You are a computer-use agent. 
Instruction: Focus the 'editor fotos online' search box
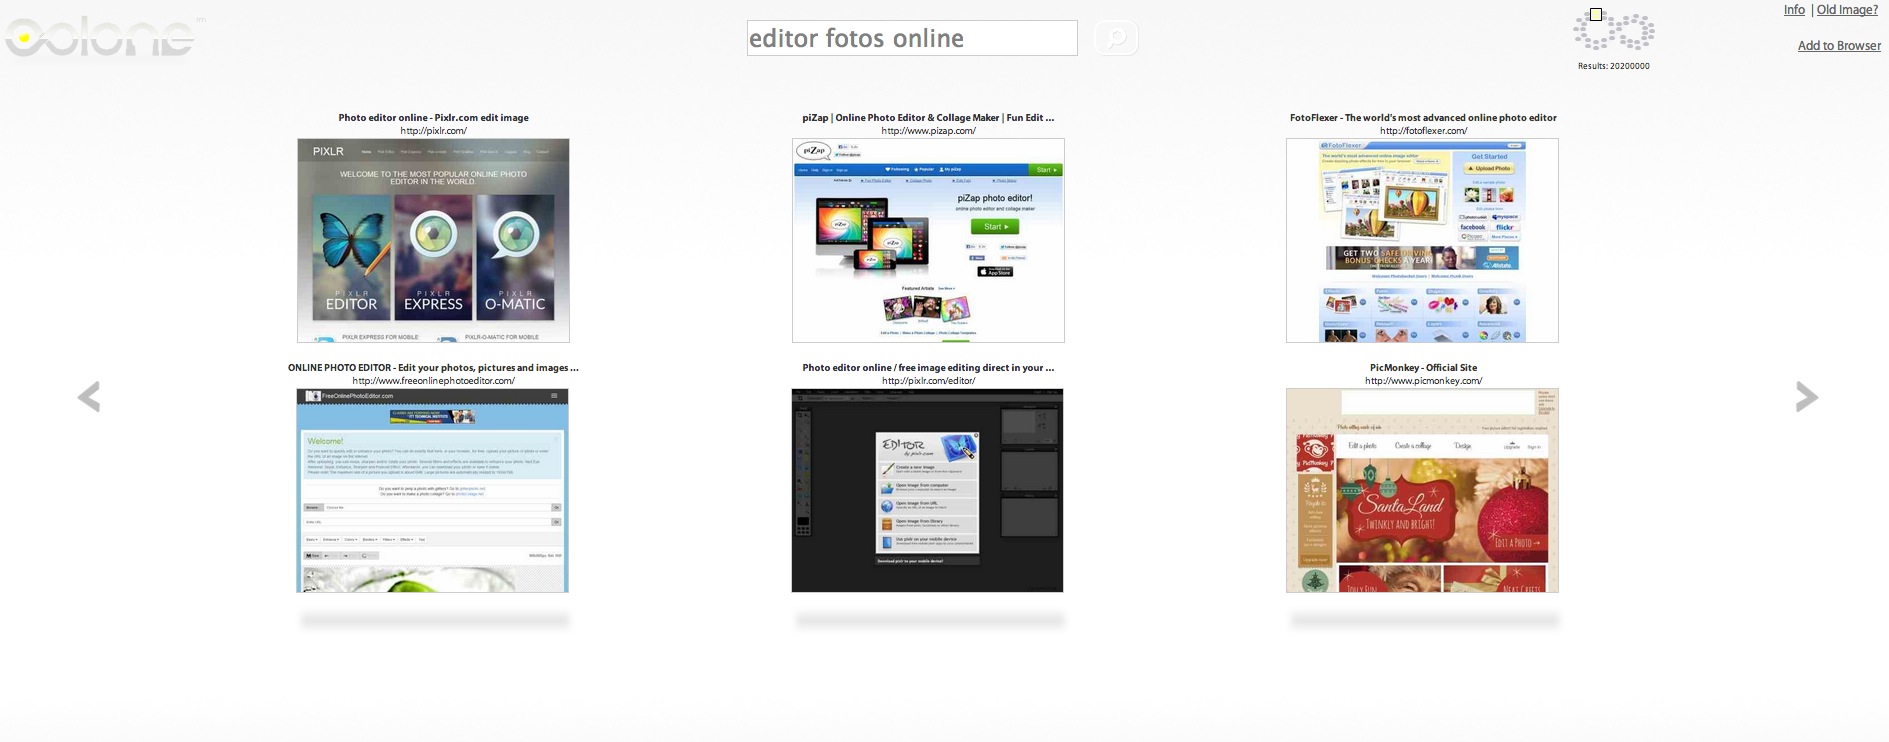[x=911, y=38]
